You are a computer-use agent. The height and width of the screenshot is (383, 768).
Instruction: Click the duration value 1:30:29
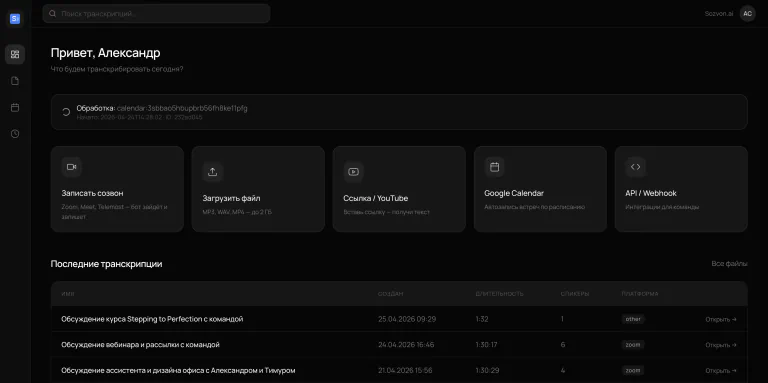(x=487, y=371)
